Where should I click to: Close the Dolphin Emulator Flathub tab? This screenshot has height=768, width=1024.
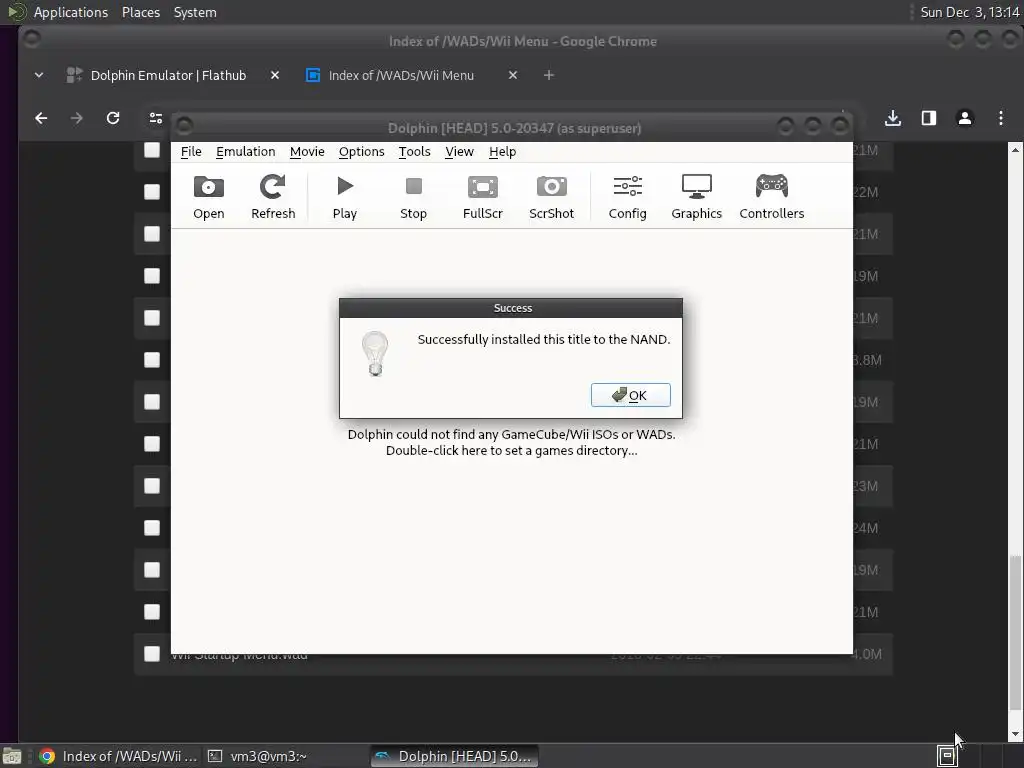(x=275, y=75)
